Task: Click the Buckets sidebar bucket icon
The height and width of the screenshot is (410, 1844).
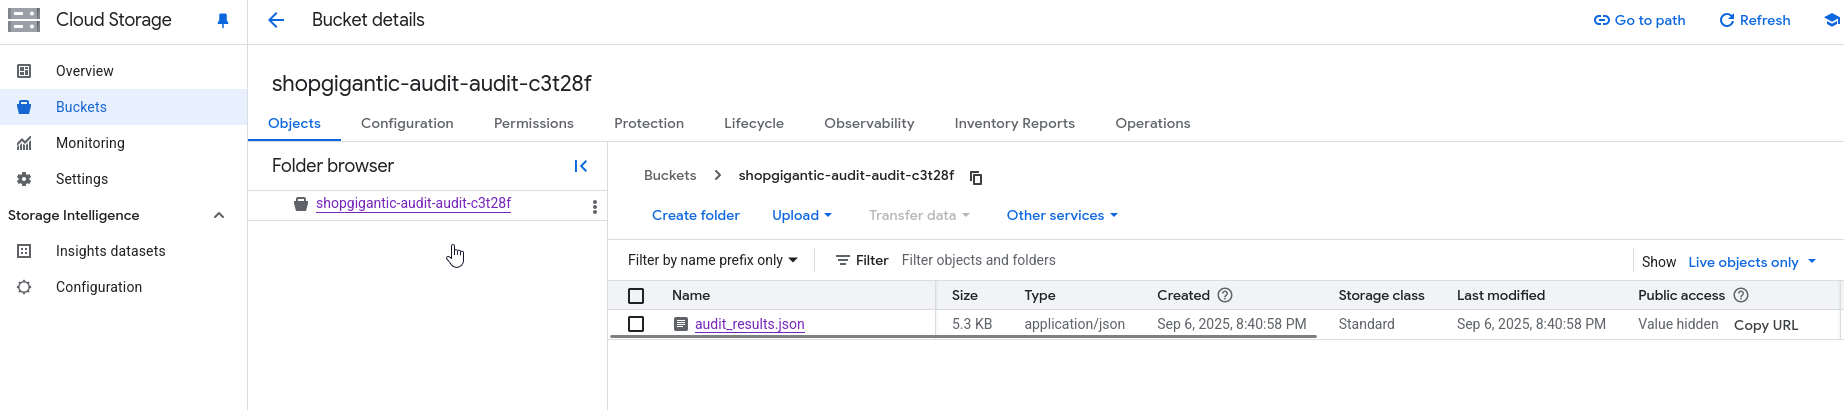Action: (x=24, y=107)
